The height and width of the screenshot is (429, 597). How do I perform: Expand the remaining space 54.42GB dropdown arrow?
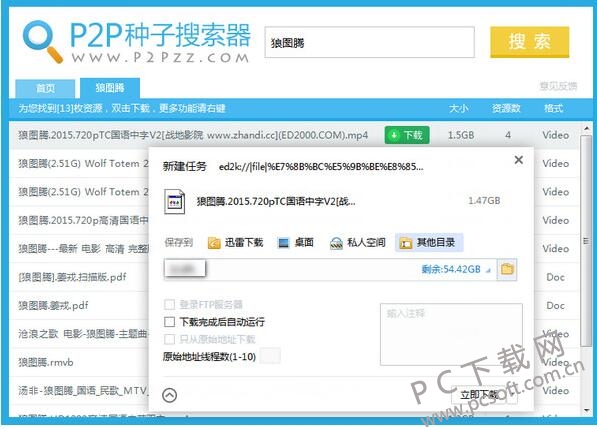488,270
